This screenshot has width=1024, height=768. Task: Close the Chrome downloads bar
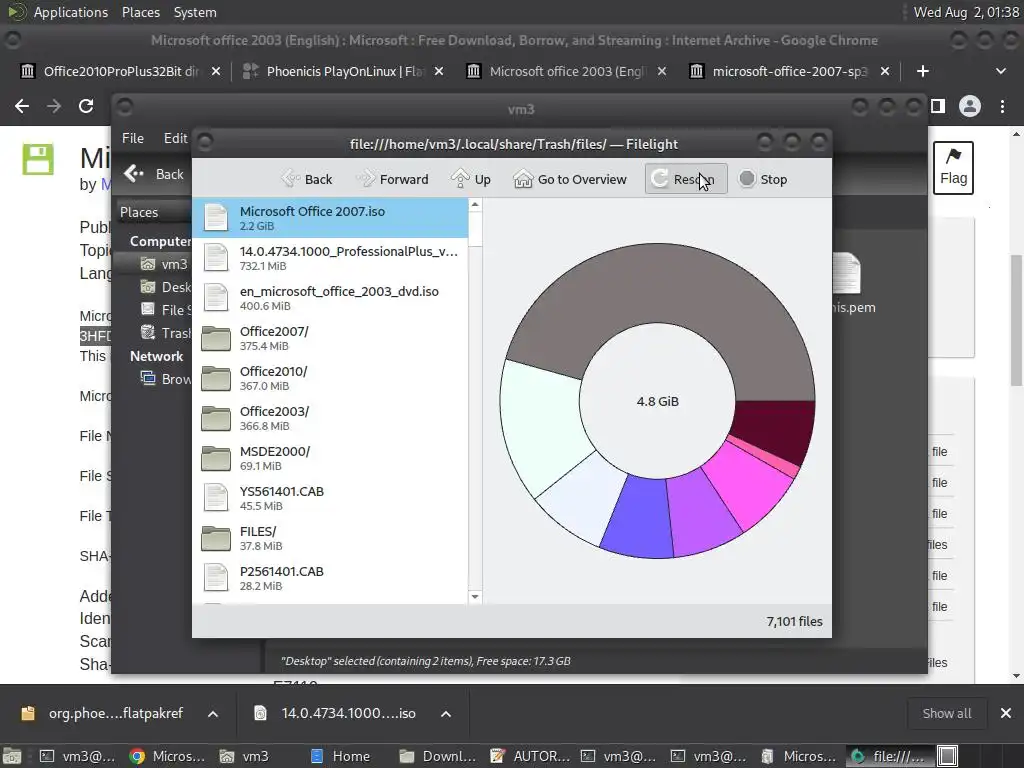point(1006,714)
